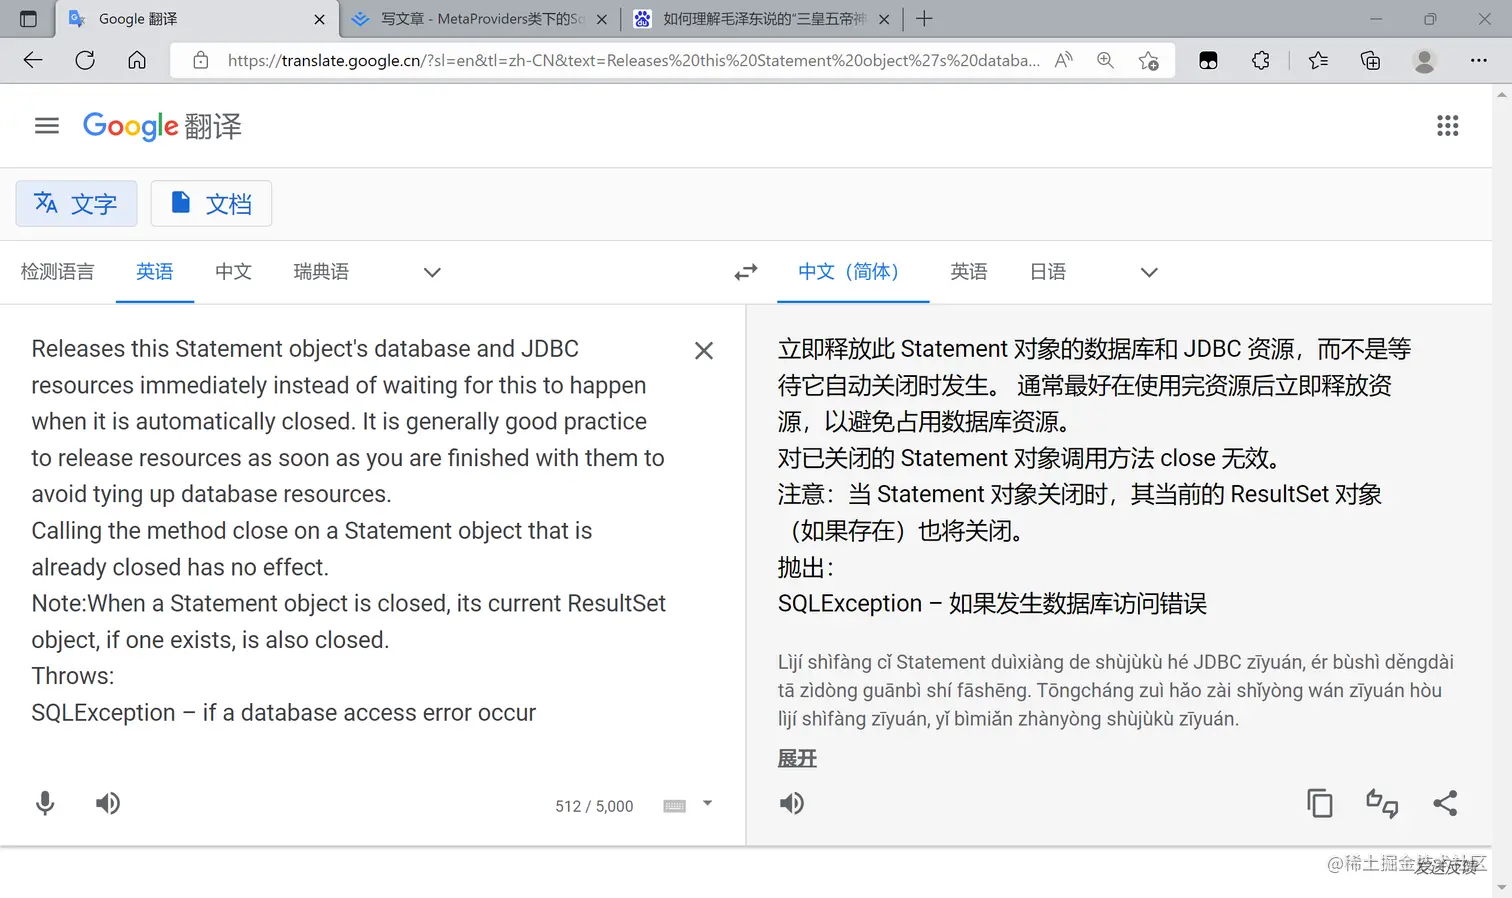Listen to the Chinese translation
The width and height of the screenshot is (1512, 898).
792,803
